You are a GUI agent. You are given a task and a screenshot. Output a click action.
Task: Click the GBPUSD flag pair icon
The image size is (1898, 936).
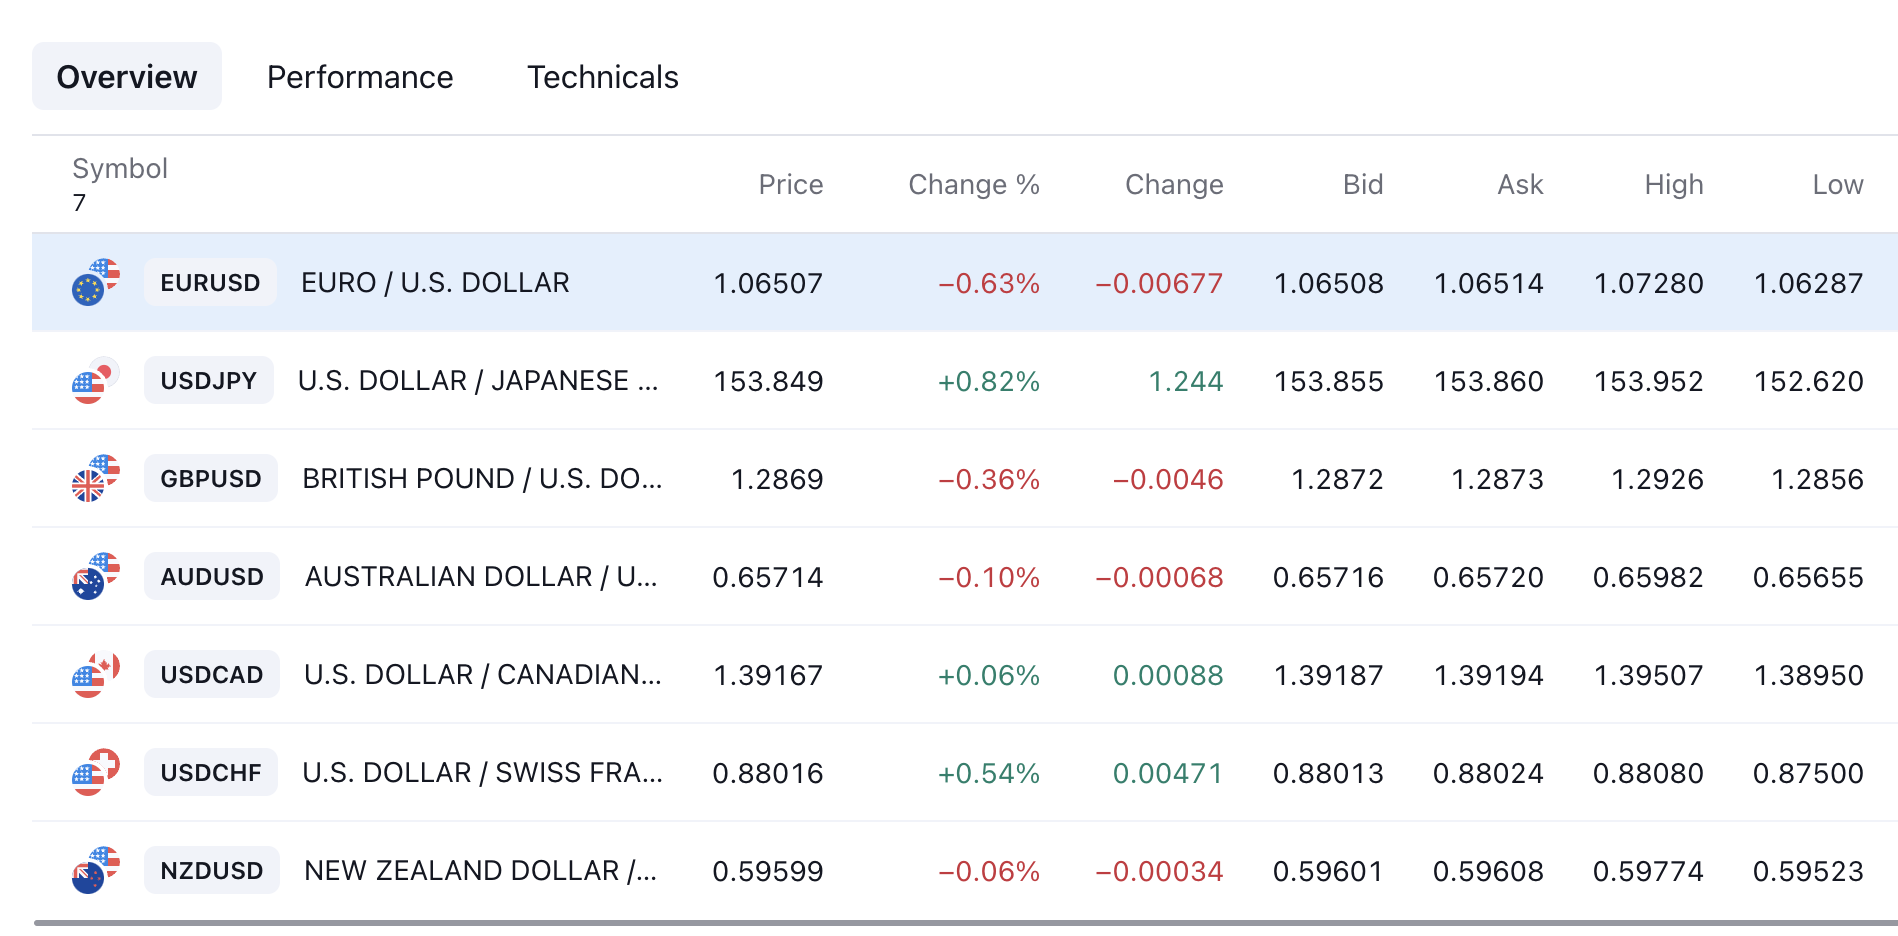(x=96, y=478)
